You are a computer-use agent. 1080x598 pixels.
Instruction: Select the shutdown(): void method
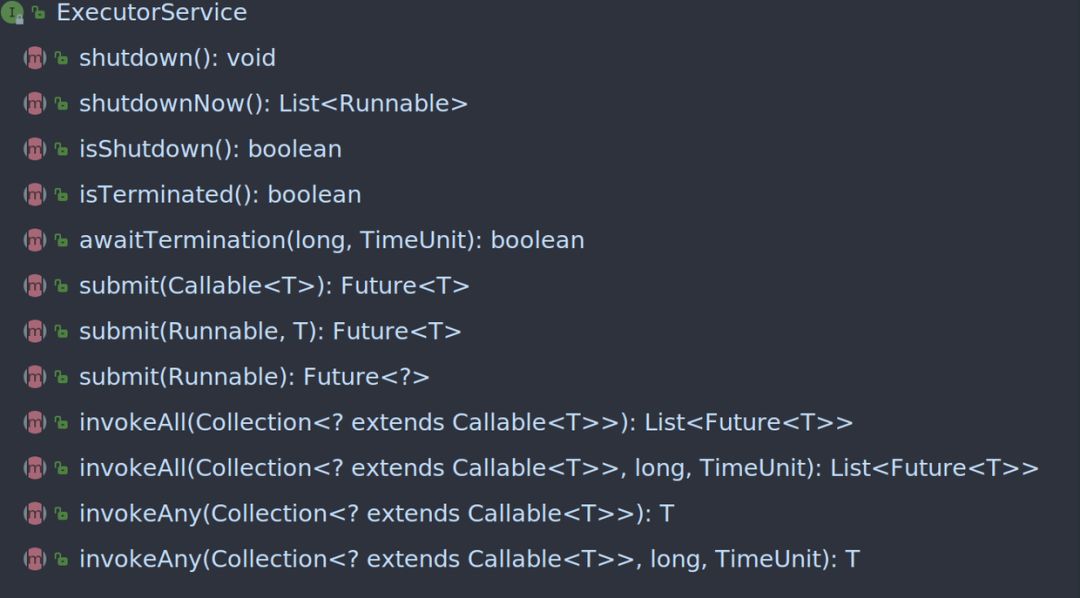(177, 58)
